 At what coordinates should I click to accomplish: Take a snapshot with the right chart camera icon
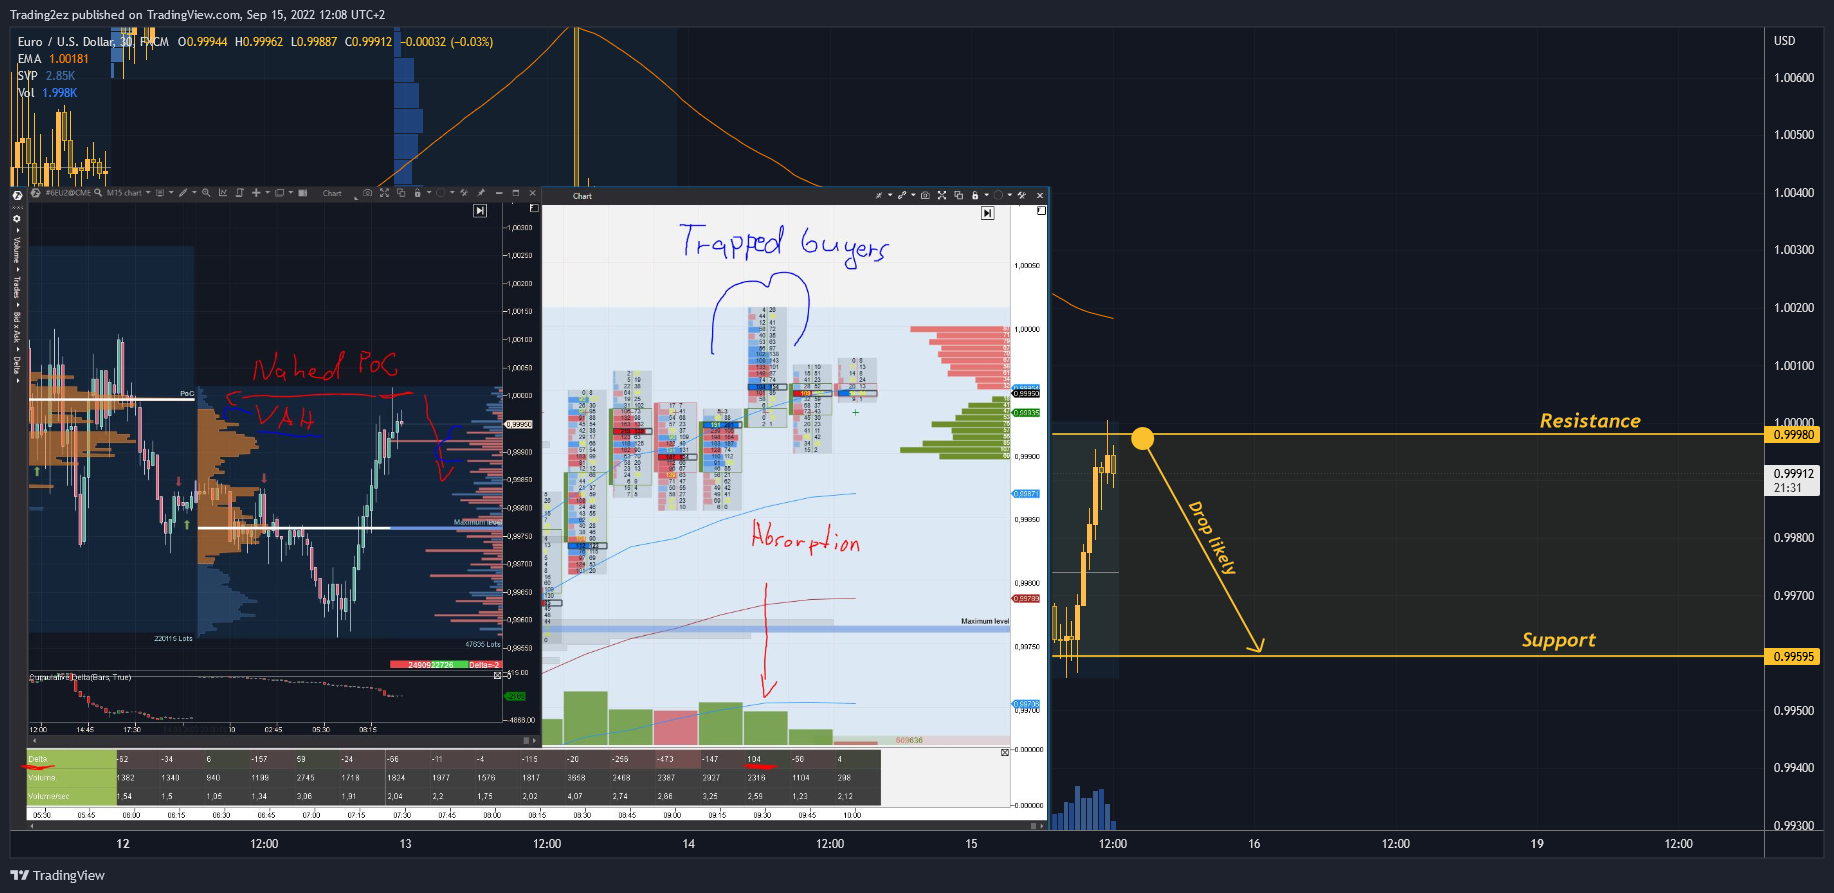[x=925, y=195]
